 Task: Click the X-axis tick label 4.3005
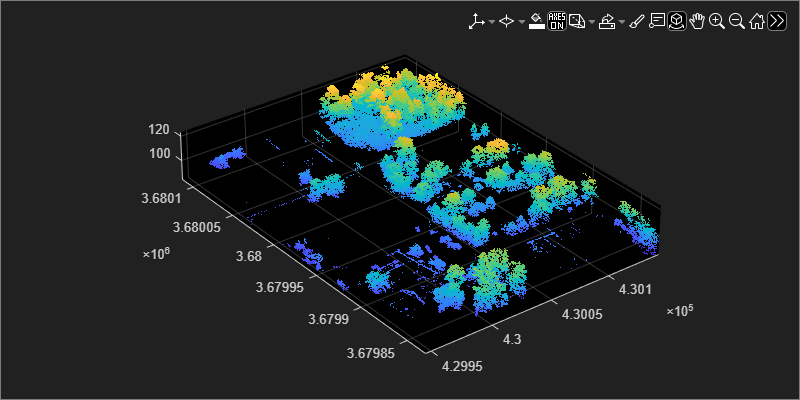[x=582, y=314]
